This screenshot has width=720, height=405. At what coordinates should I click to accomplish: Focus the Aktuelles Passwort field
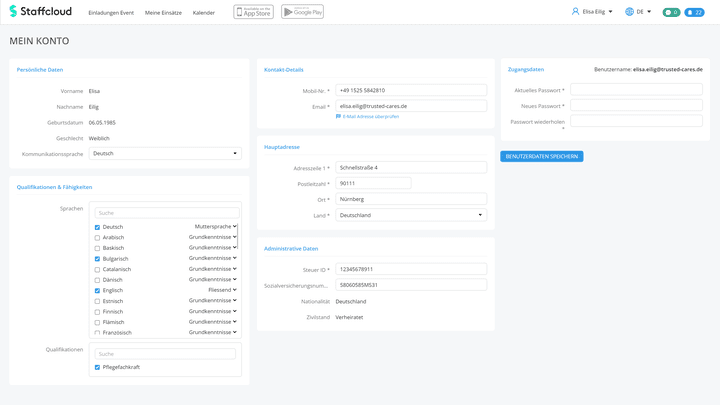pyautogui.click(x=636, y=90)
